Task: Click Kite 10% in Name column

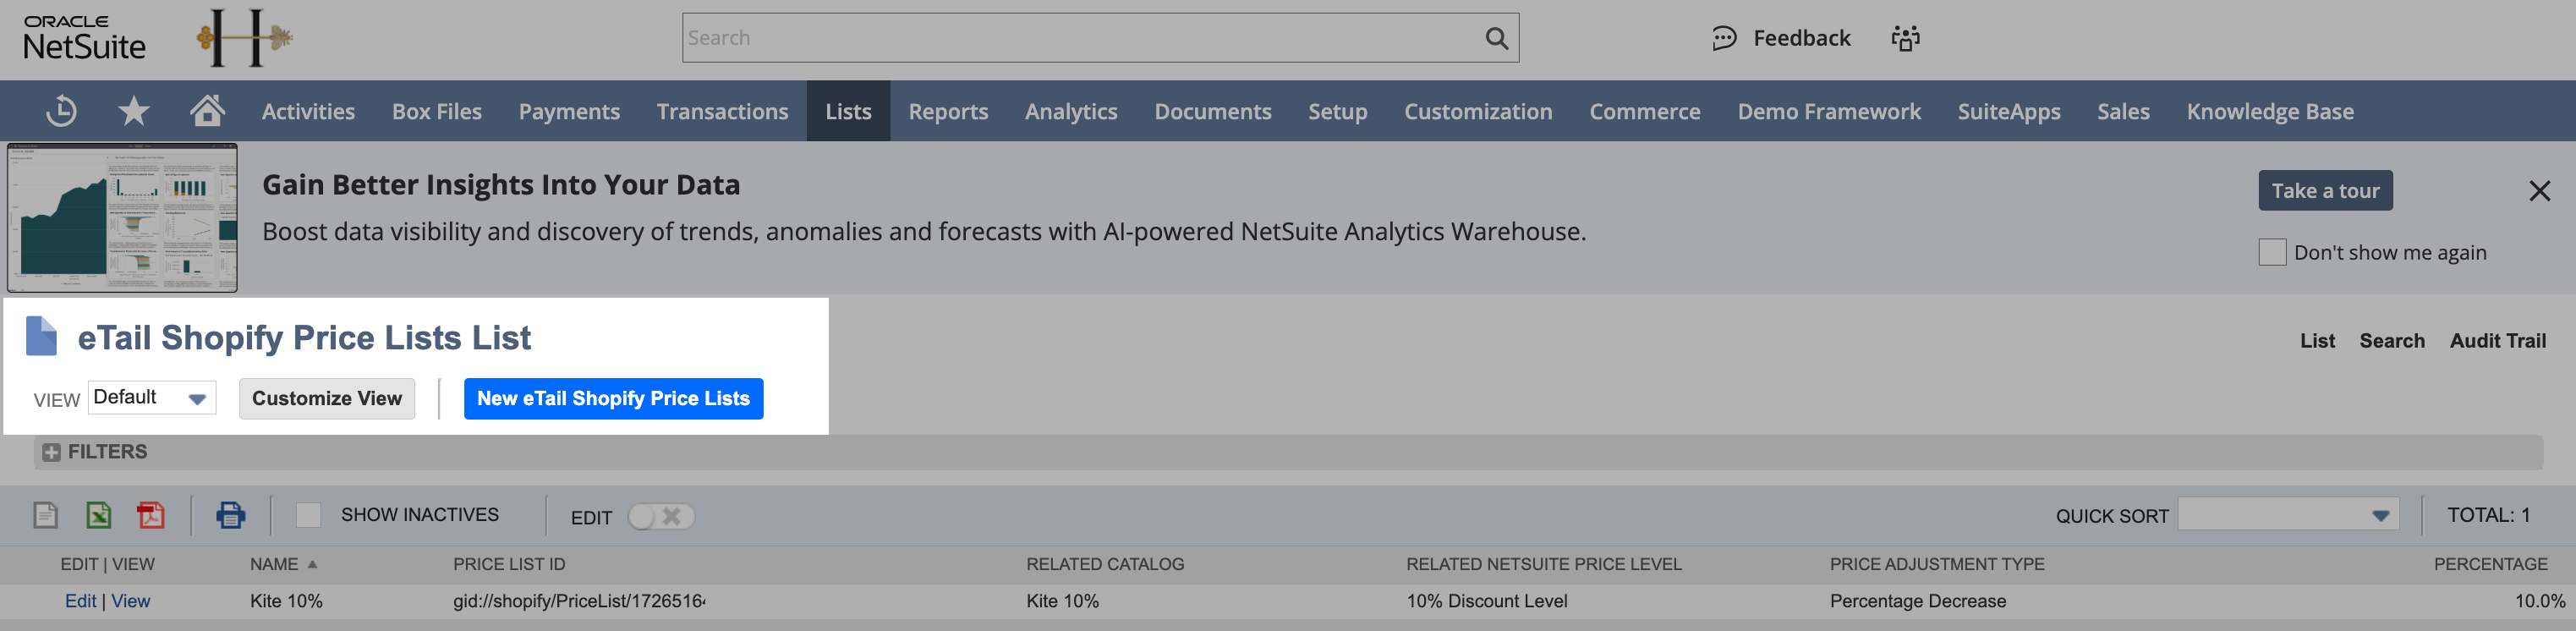Action: tap(286, 601)
